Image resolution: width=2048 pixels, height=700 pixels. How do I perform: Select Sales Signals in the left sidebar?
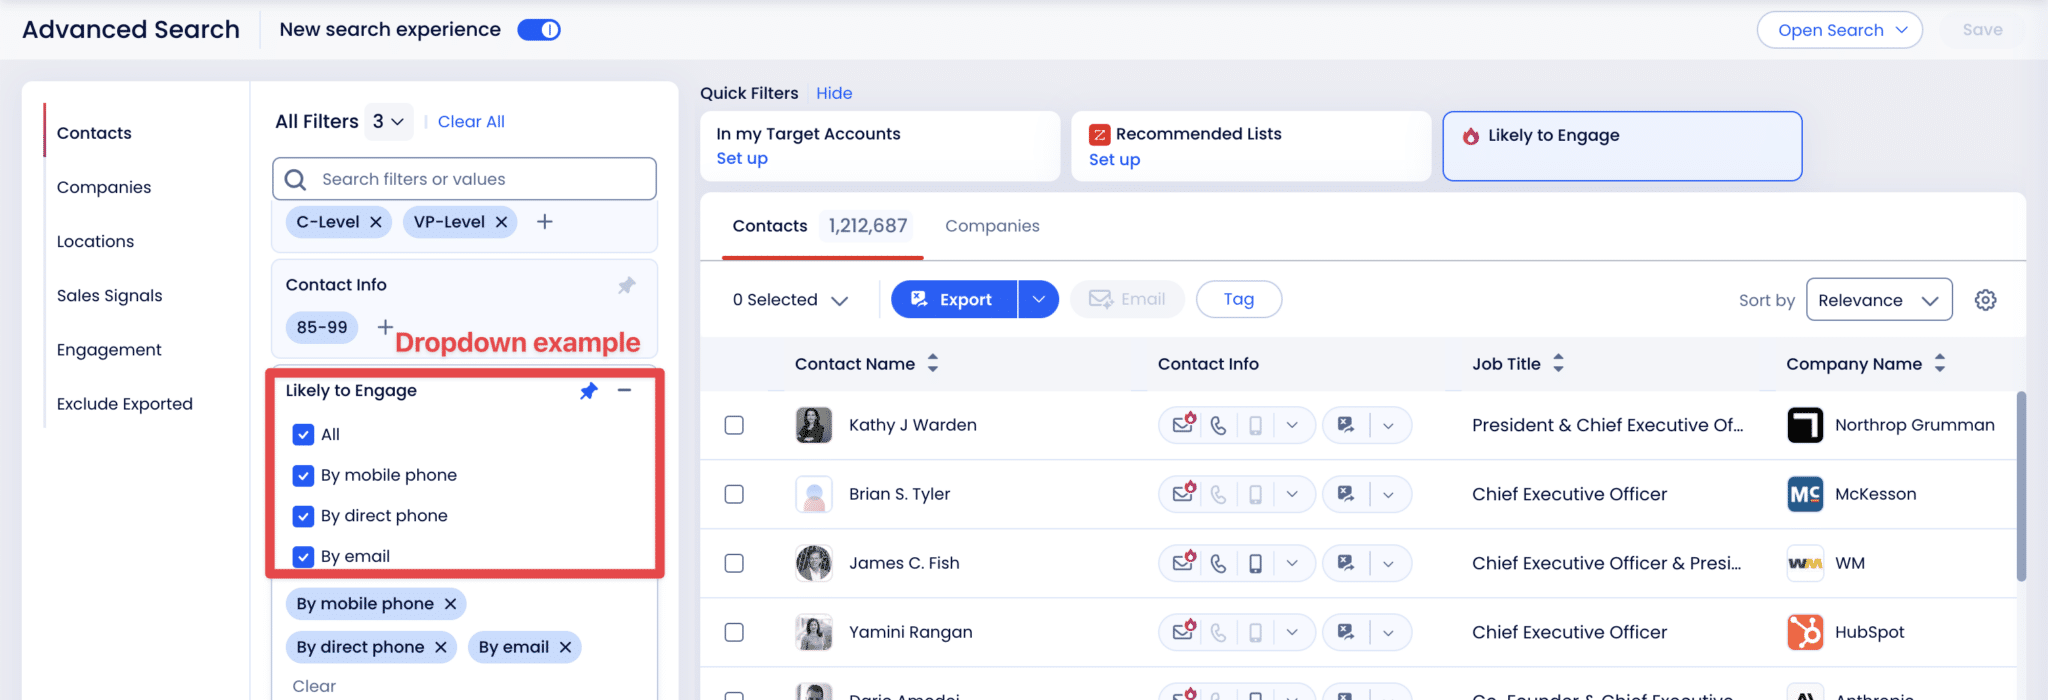tap(109, 295)
